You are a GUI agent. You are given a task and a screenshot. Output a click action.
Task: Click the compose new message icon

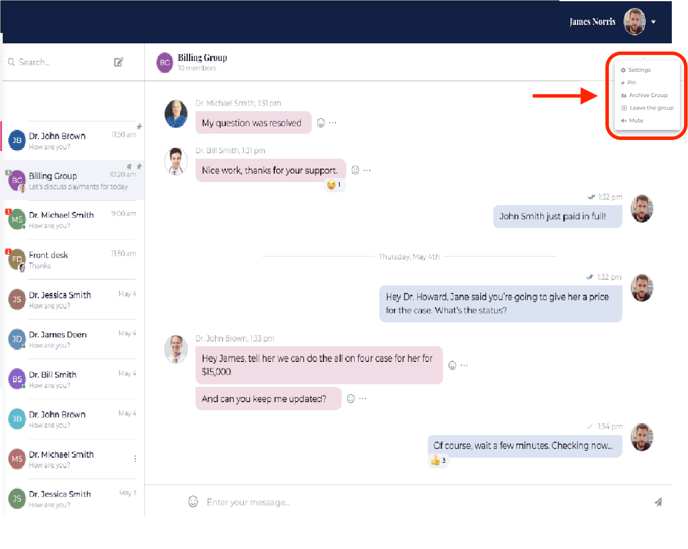point(118,62)
